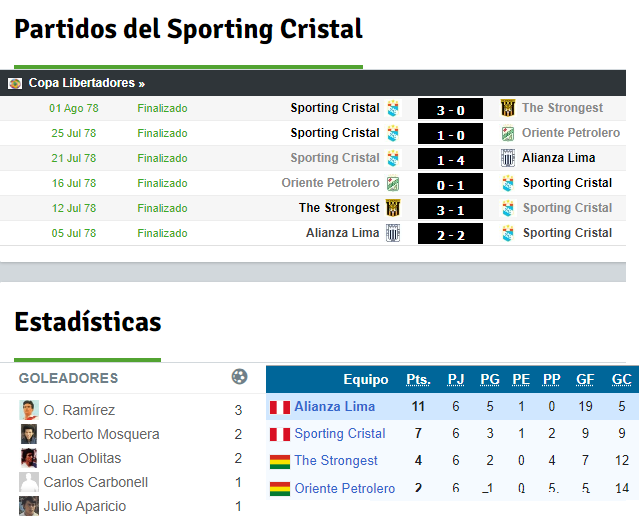The width and height of the screenshot is (639, 527).
Task: Click Oriente Petrolero crest in 25 Jul row
Action: (507, 133)
